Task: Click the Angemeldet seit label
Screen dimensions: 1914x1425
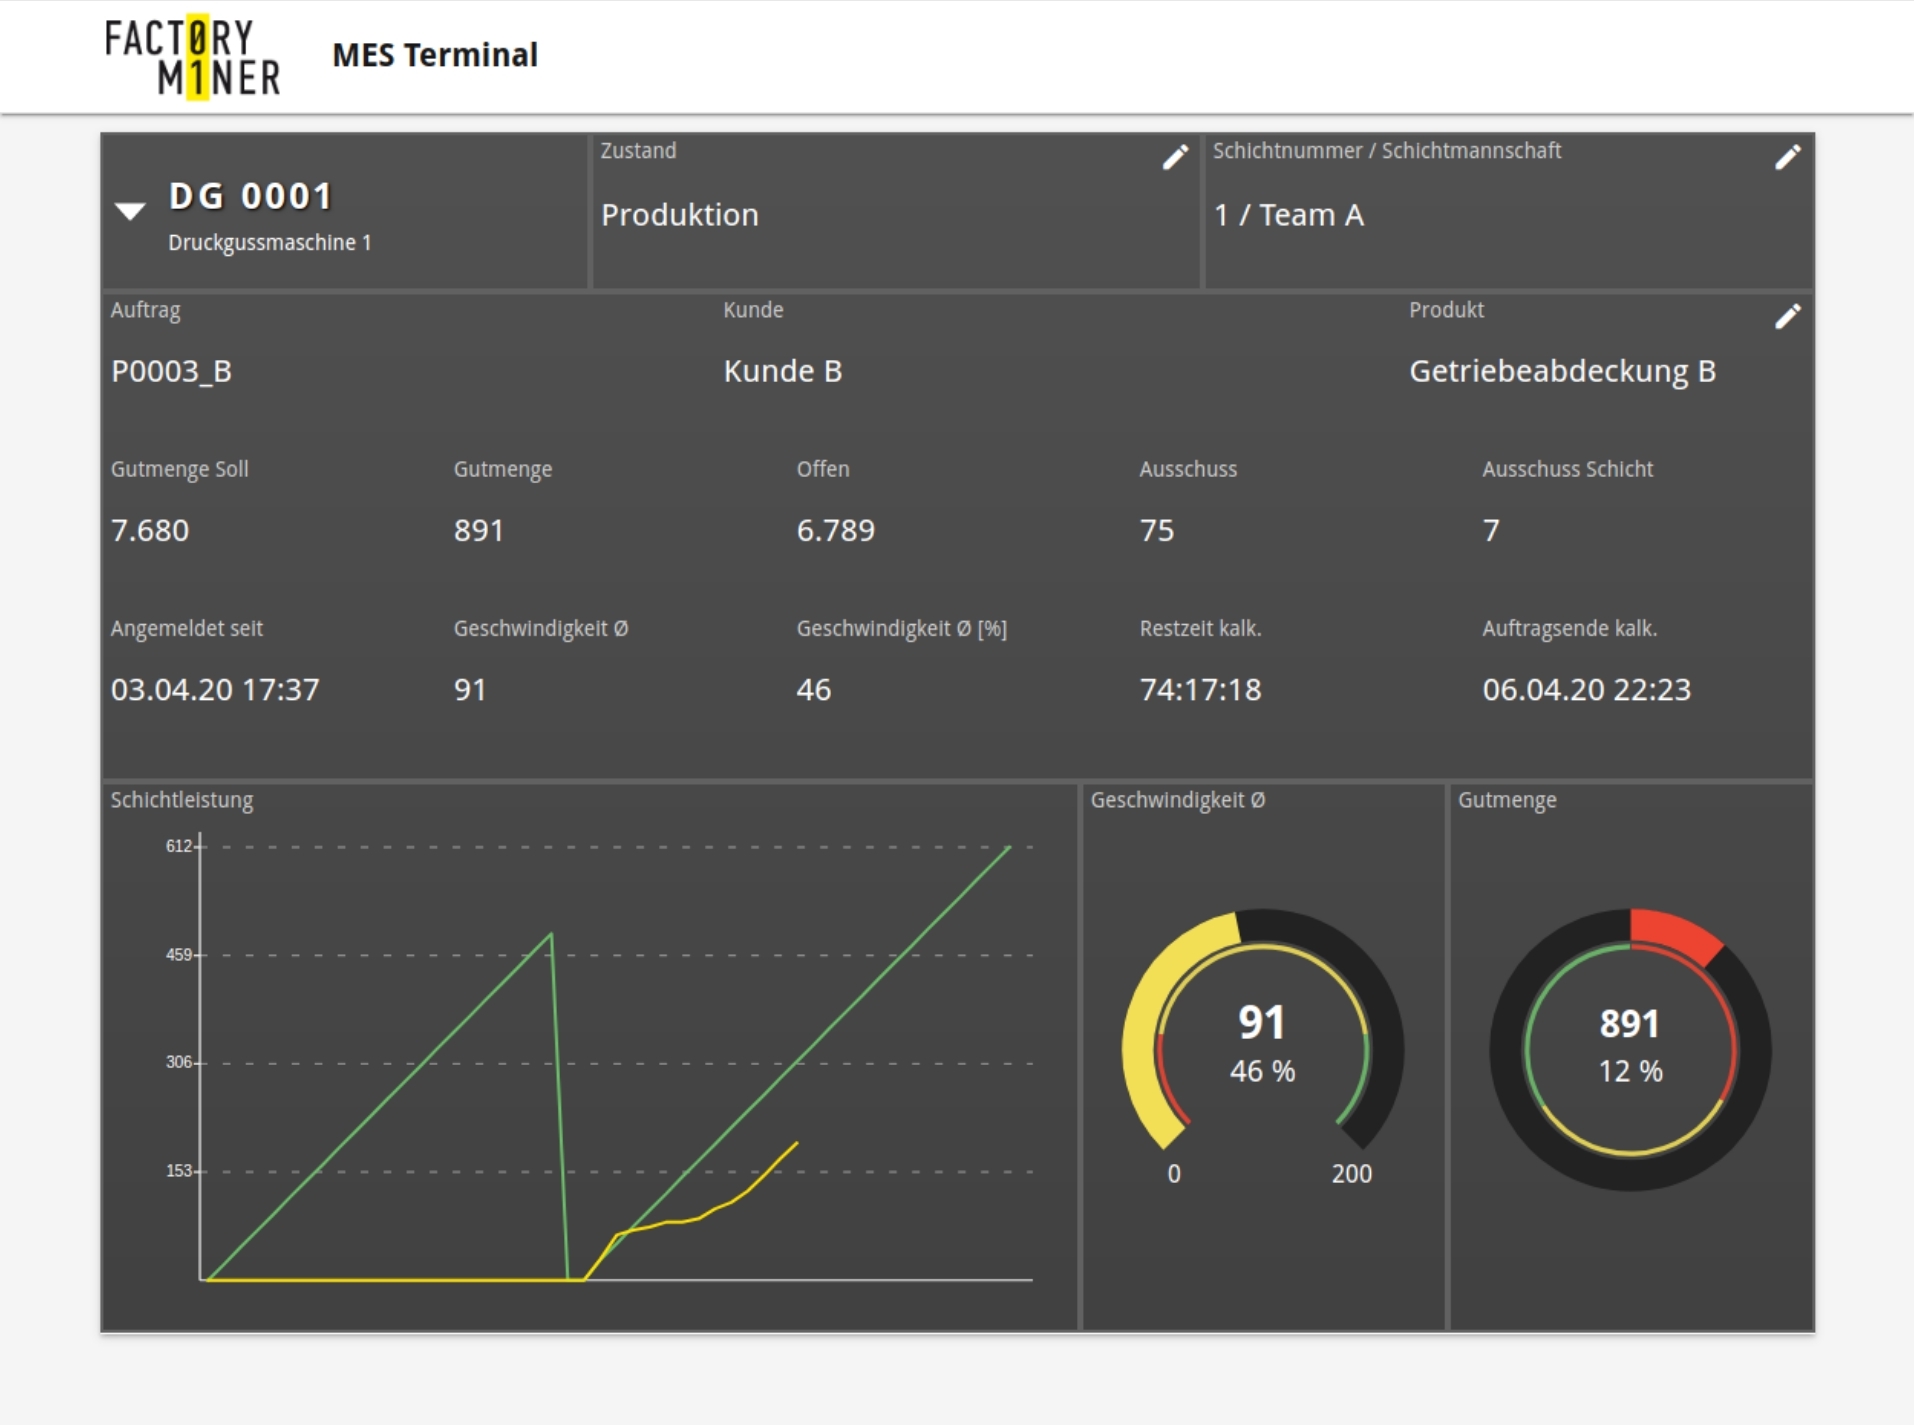Action: (x=187, y=628)
